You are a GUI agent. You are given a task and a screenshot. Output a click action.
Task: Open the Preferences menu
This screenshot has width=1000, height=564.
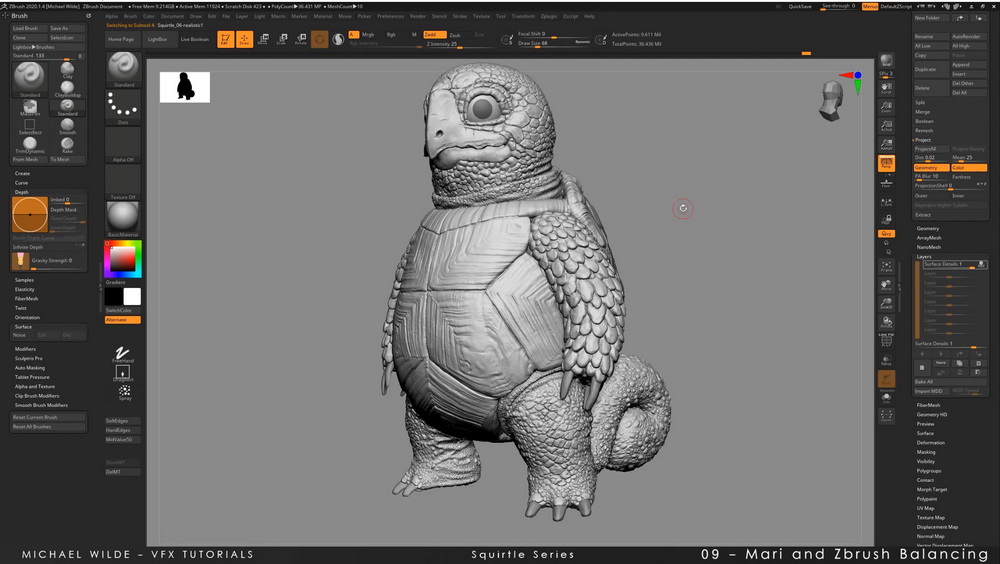click(x=390, y=16)
